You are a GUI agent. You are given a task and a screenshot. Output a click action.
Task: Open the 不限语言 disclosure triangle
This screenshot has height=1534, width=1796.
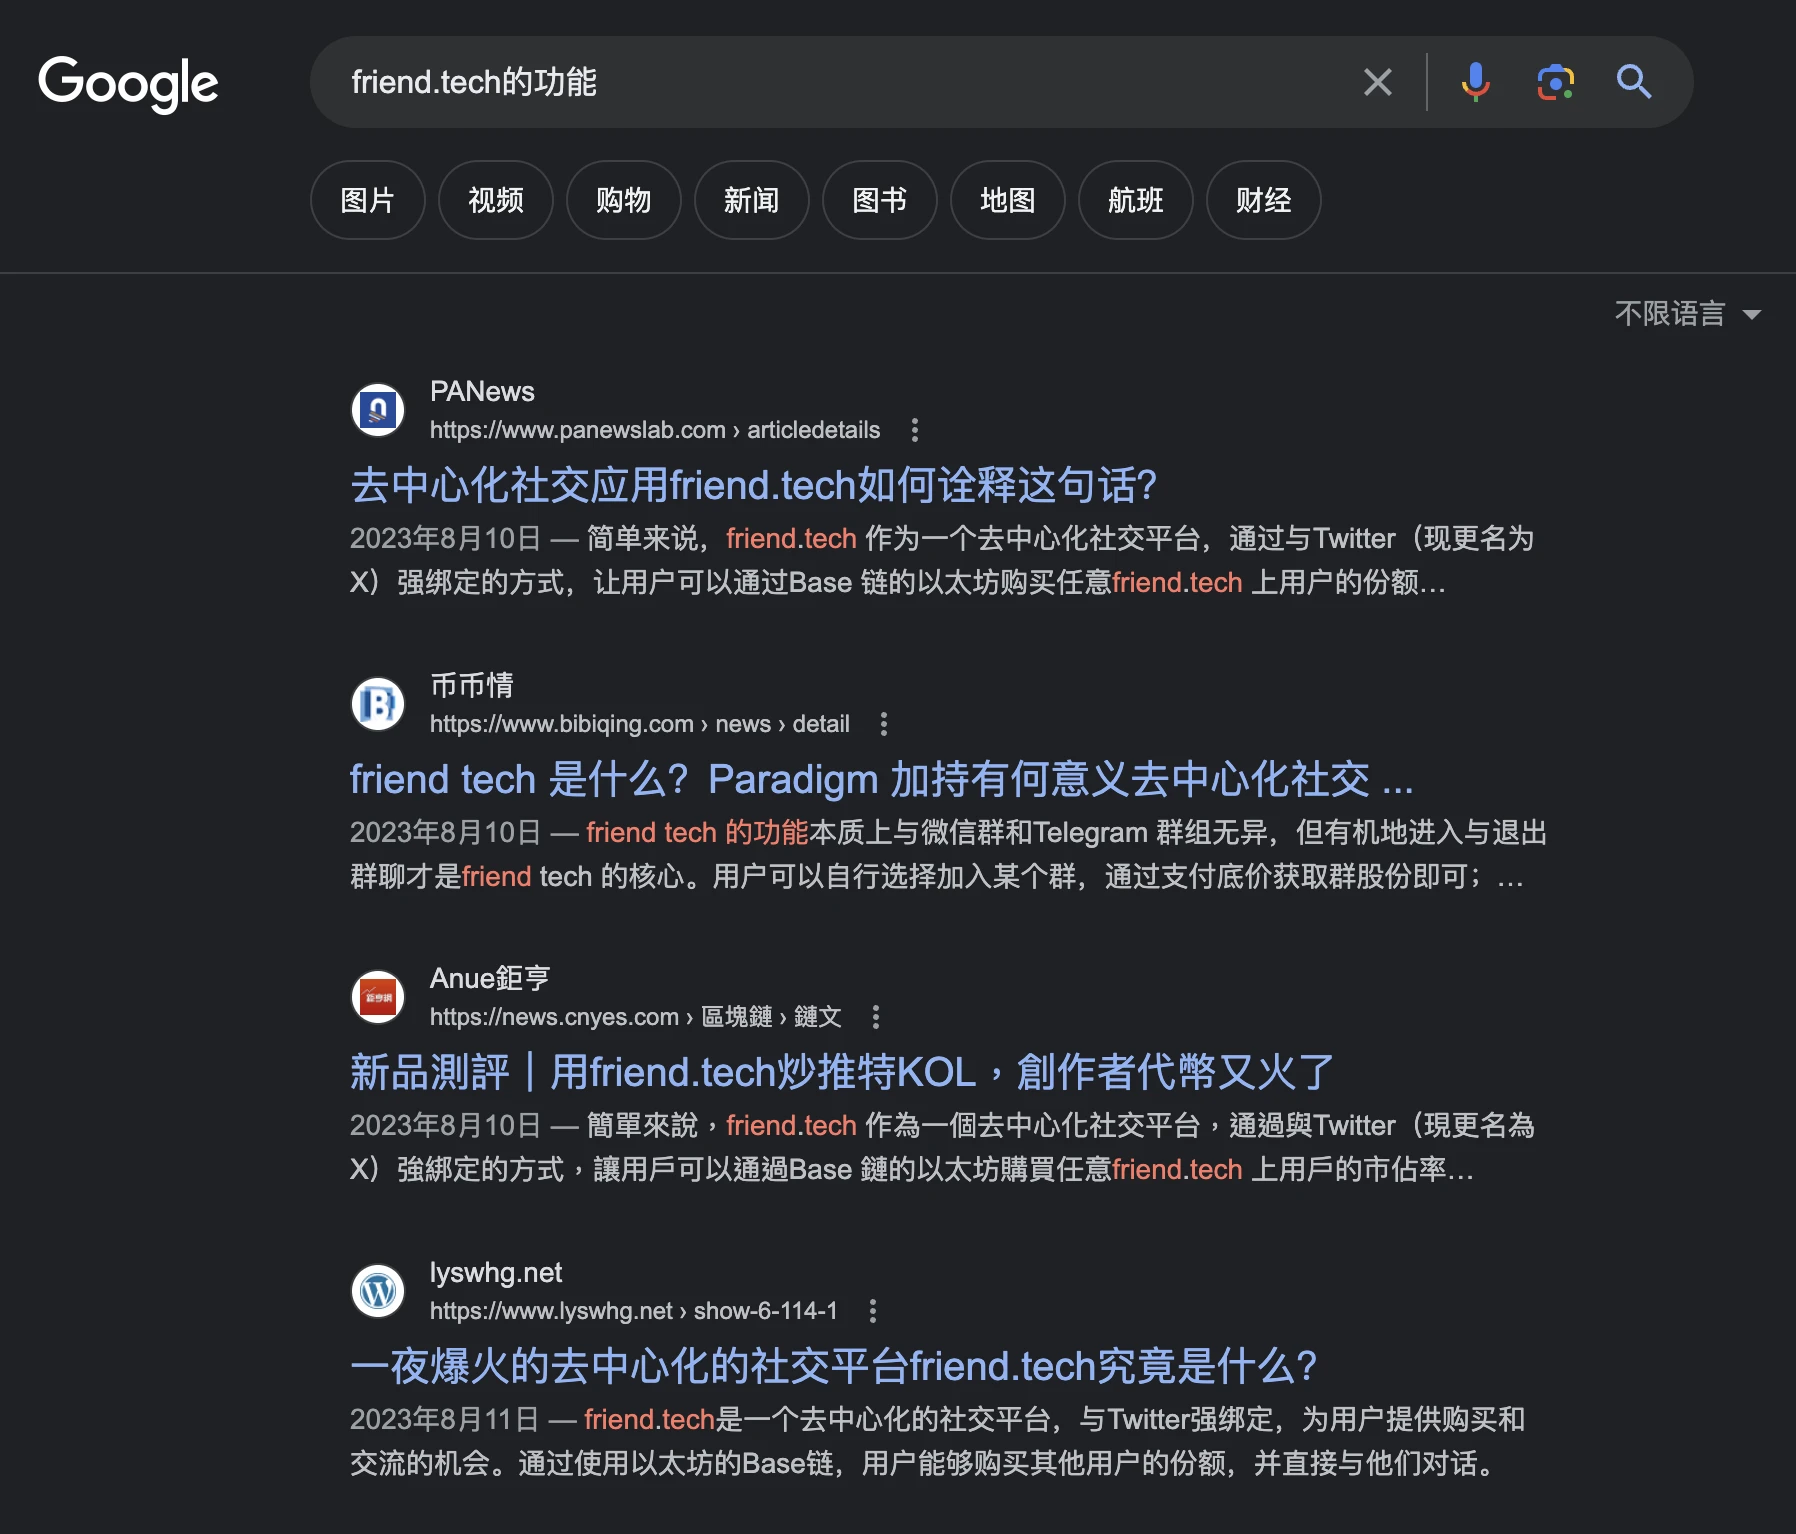coord(1753,313)
